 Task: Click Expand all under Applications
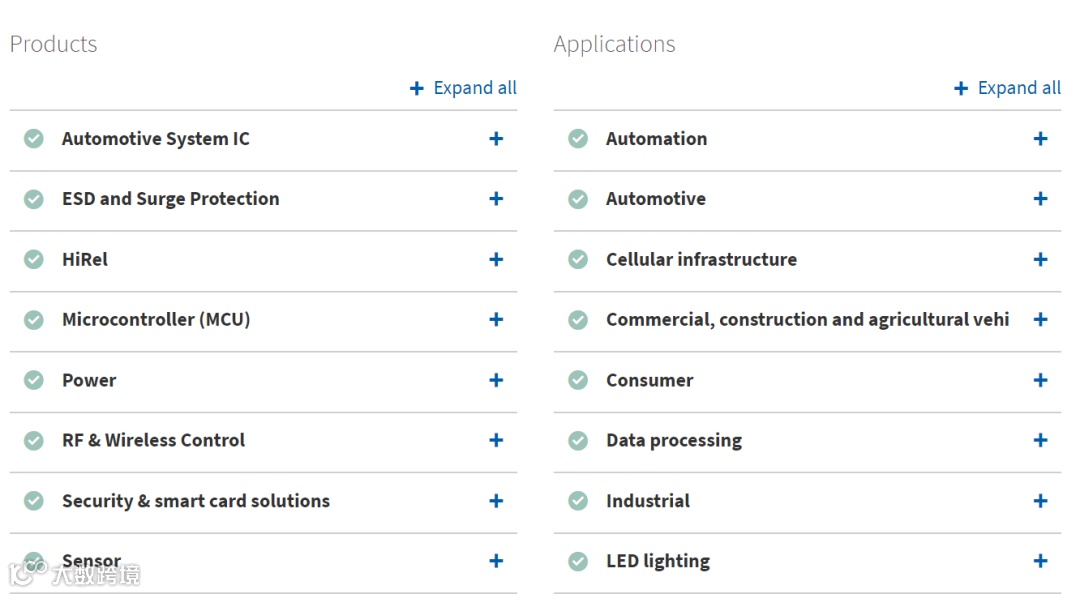pos(1008,88)
